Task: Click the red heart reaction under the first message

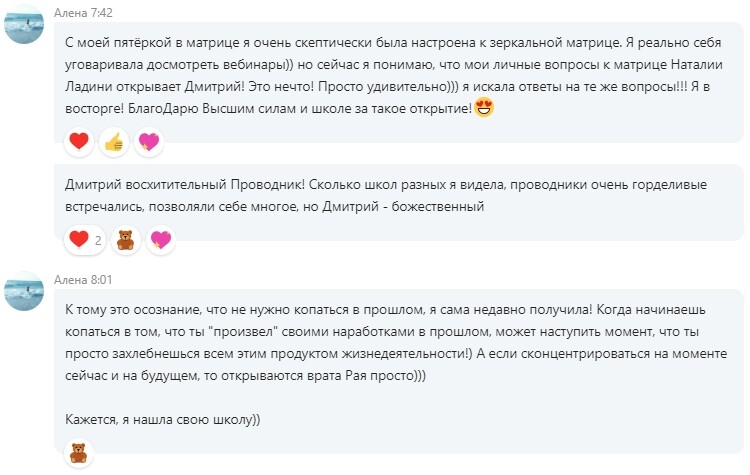Action: (x=78, y=142)
